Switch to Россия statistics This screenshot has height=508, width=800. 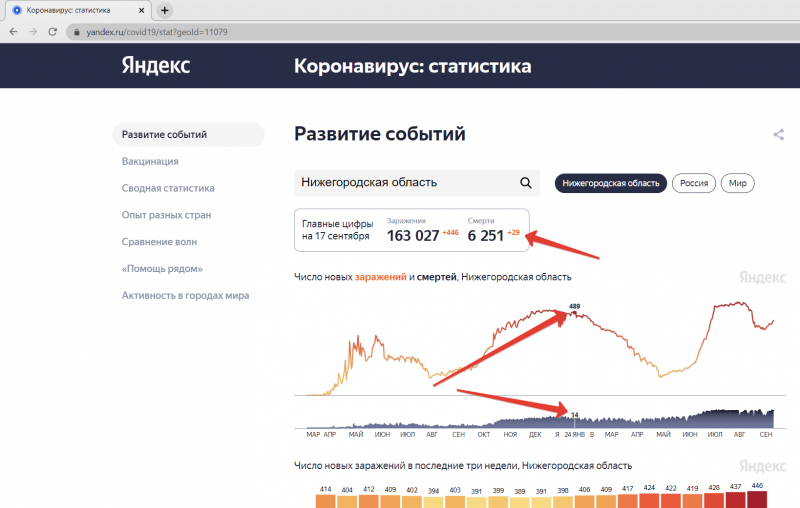694,183
